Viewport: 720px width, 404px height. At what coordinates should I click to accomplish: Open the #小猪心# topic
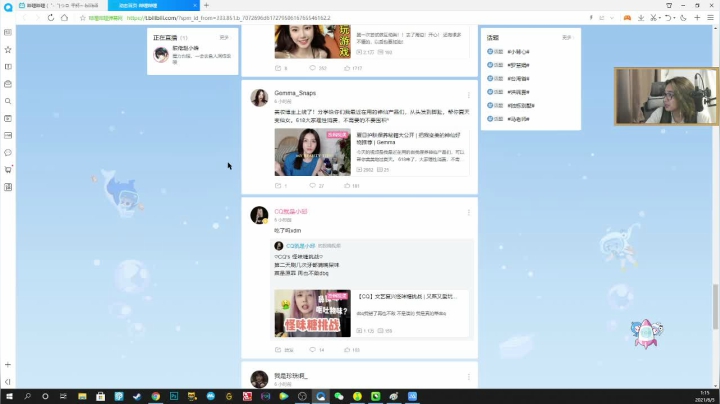click(x=518, y=52)
